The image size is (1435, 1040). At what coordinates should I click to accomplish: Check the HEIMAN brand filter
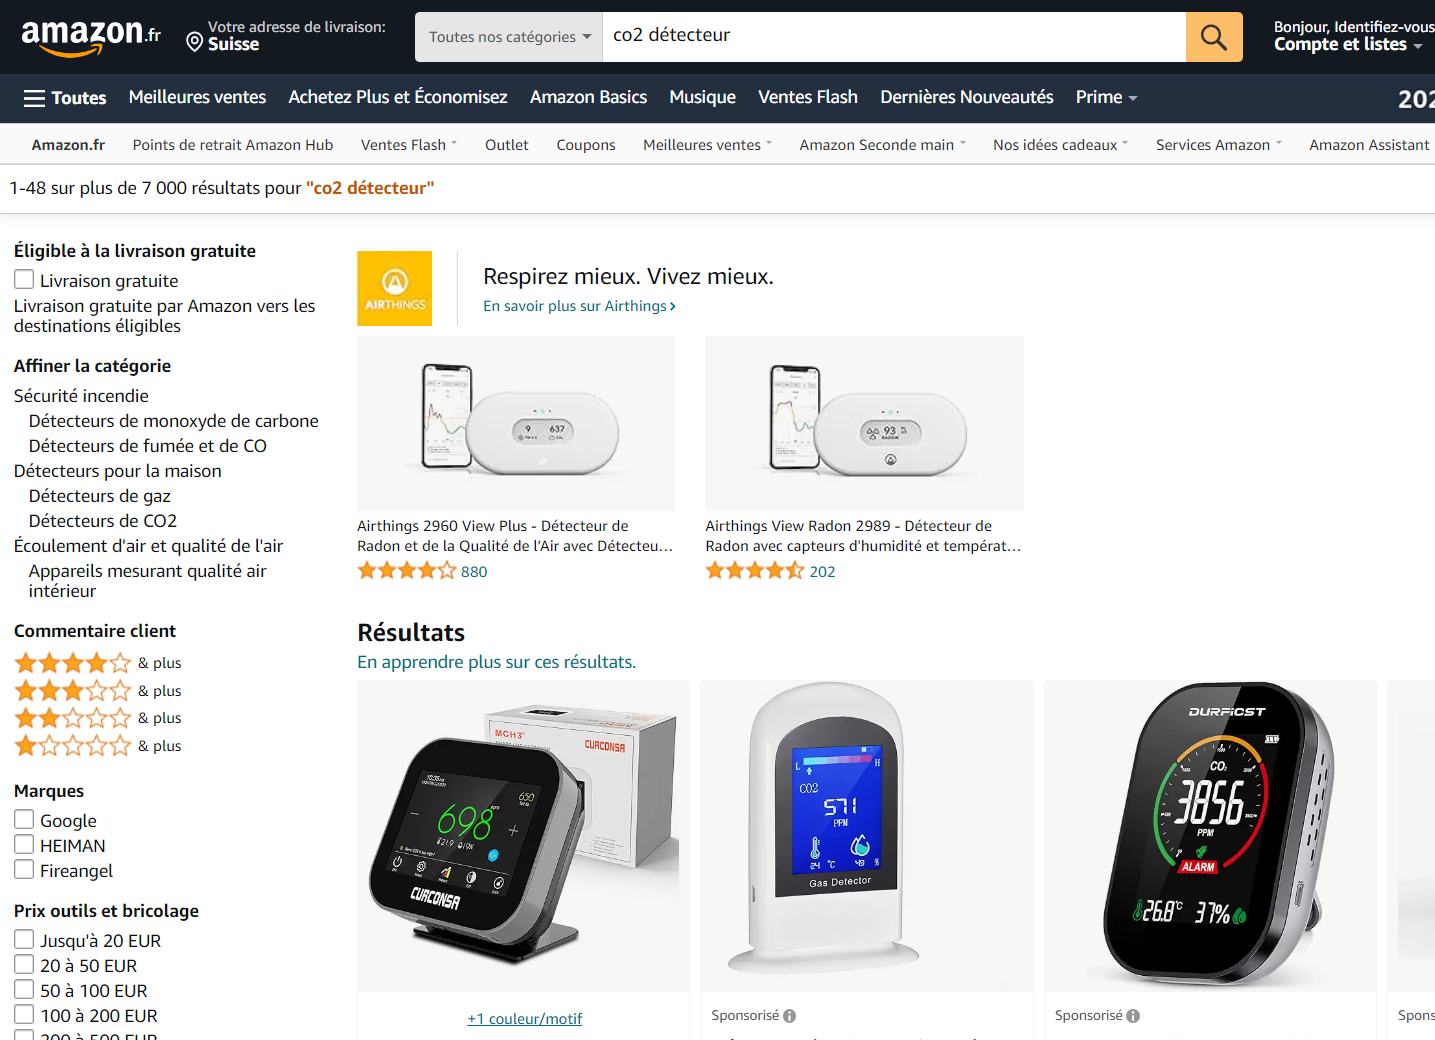tap(24, 845)
